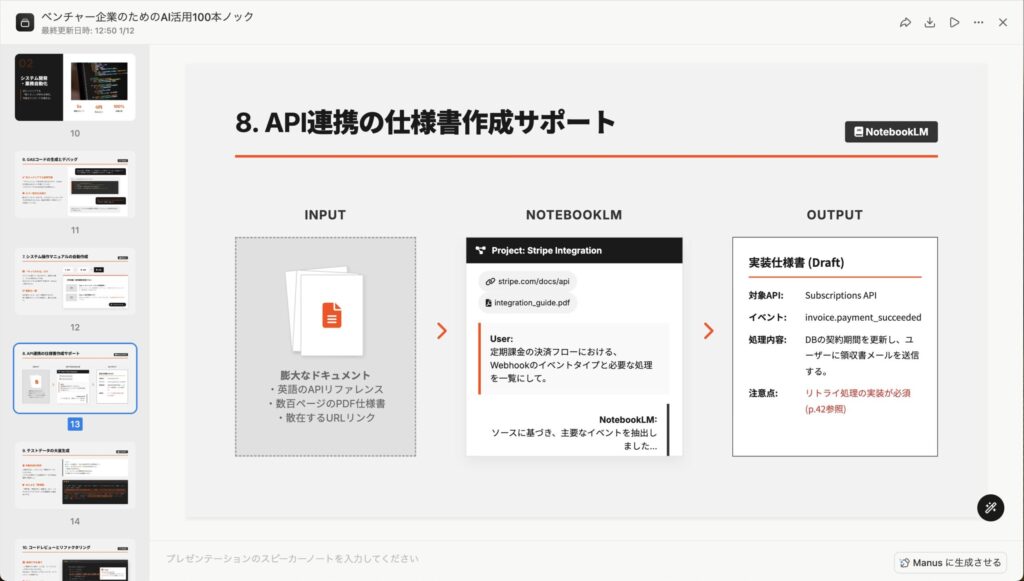
Task: Select slide 14 thumbnail
Action: (x=75, y=476)
